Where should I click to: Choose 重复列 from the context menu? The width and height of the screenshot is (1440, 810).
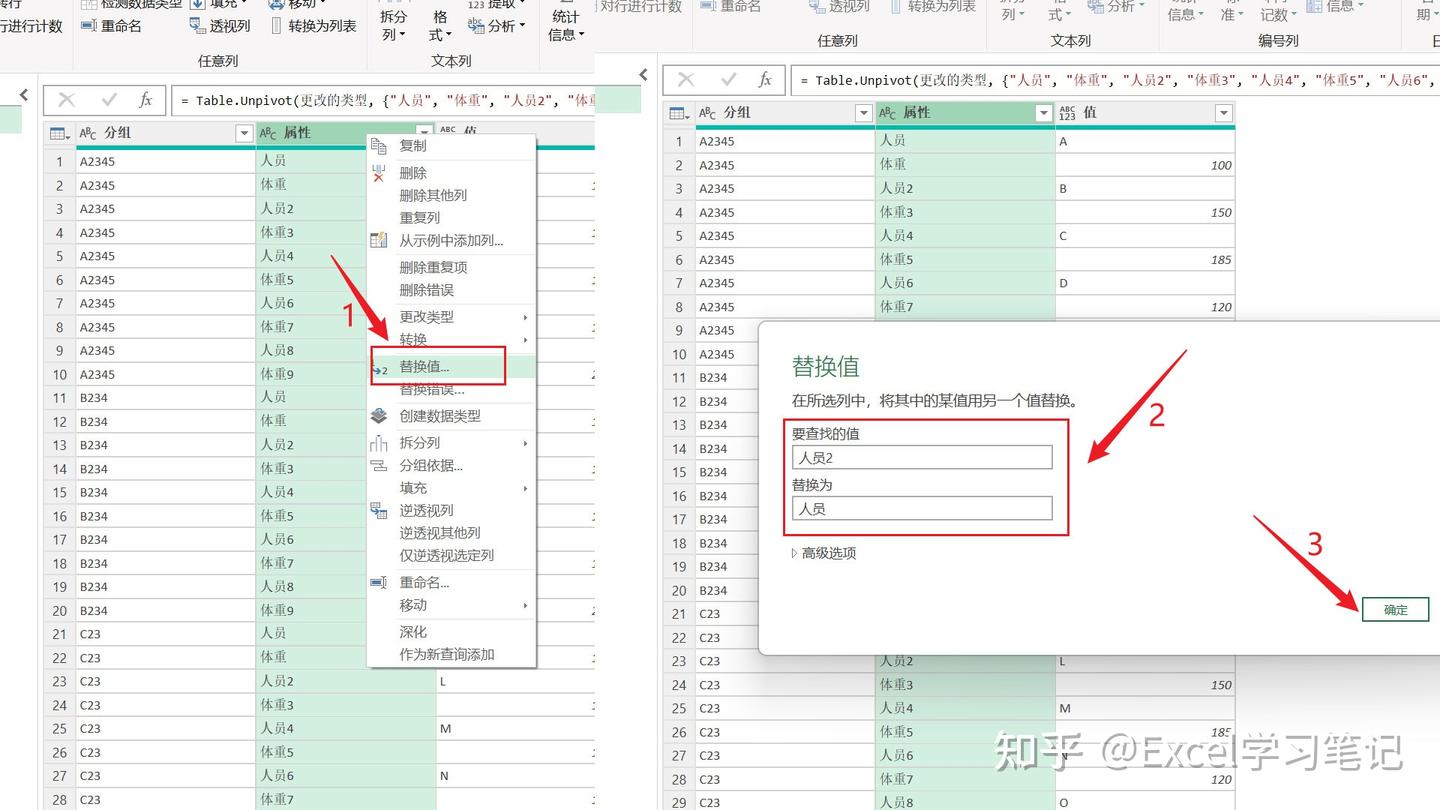pos(419,217)
